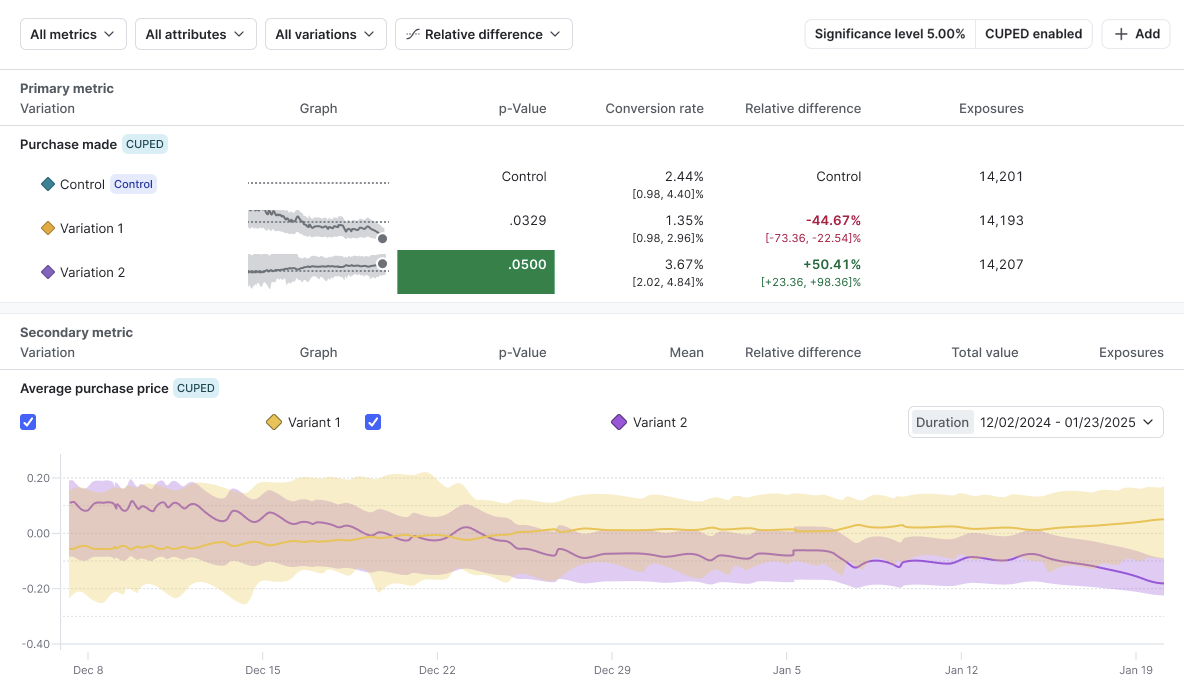This screenshot has height=693, width=1184.
Task: Click the teal Control diamond icon
Action: (x=48, y=184)
